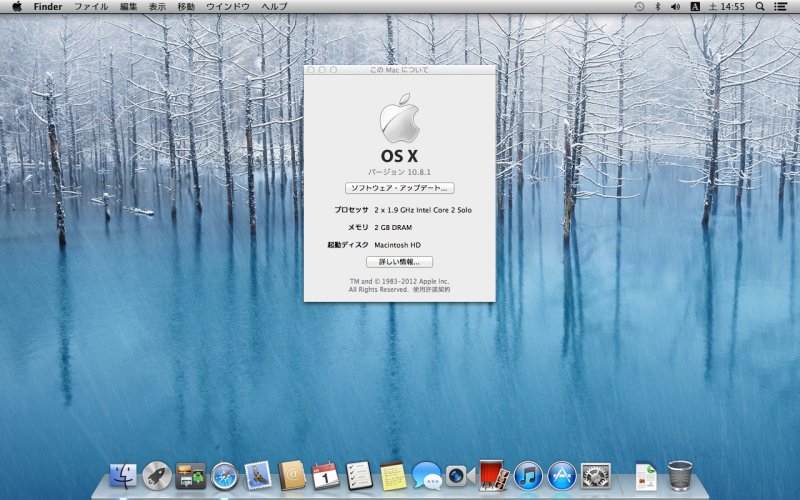Click startup disk value Macintosh HD
Viewport: 800px width, 500px height.
(397, 245)
